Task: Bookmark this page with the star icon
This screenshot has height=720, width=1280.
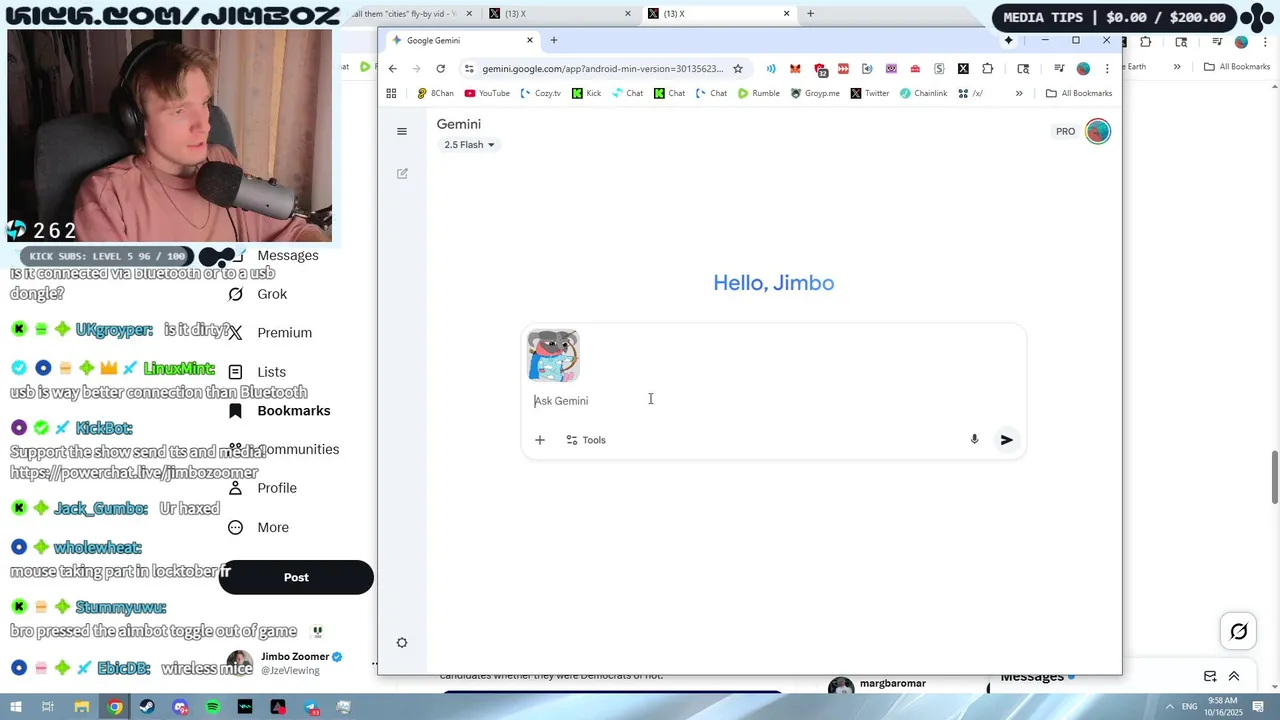Action: point(738,69)
